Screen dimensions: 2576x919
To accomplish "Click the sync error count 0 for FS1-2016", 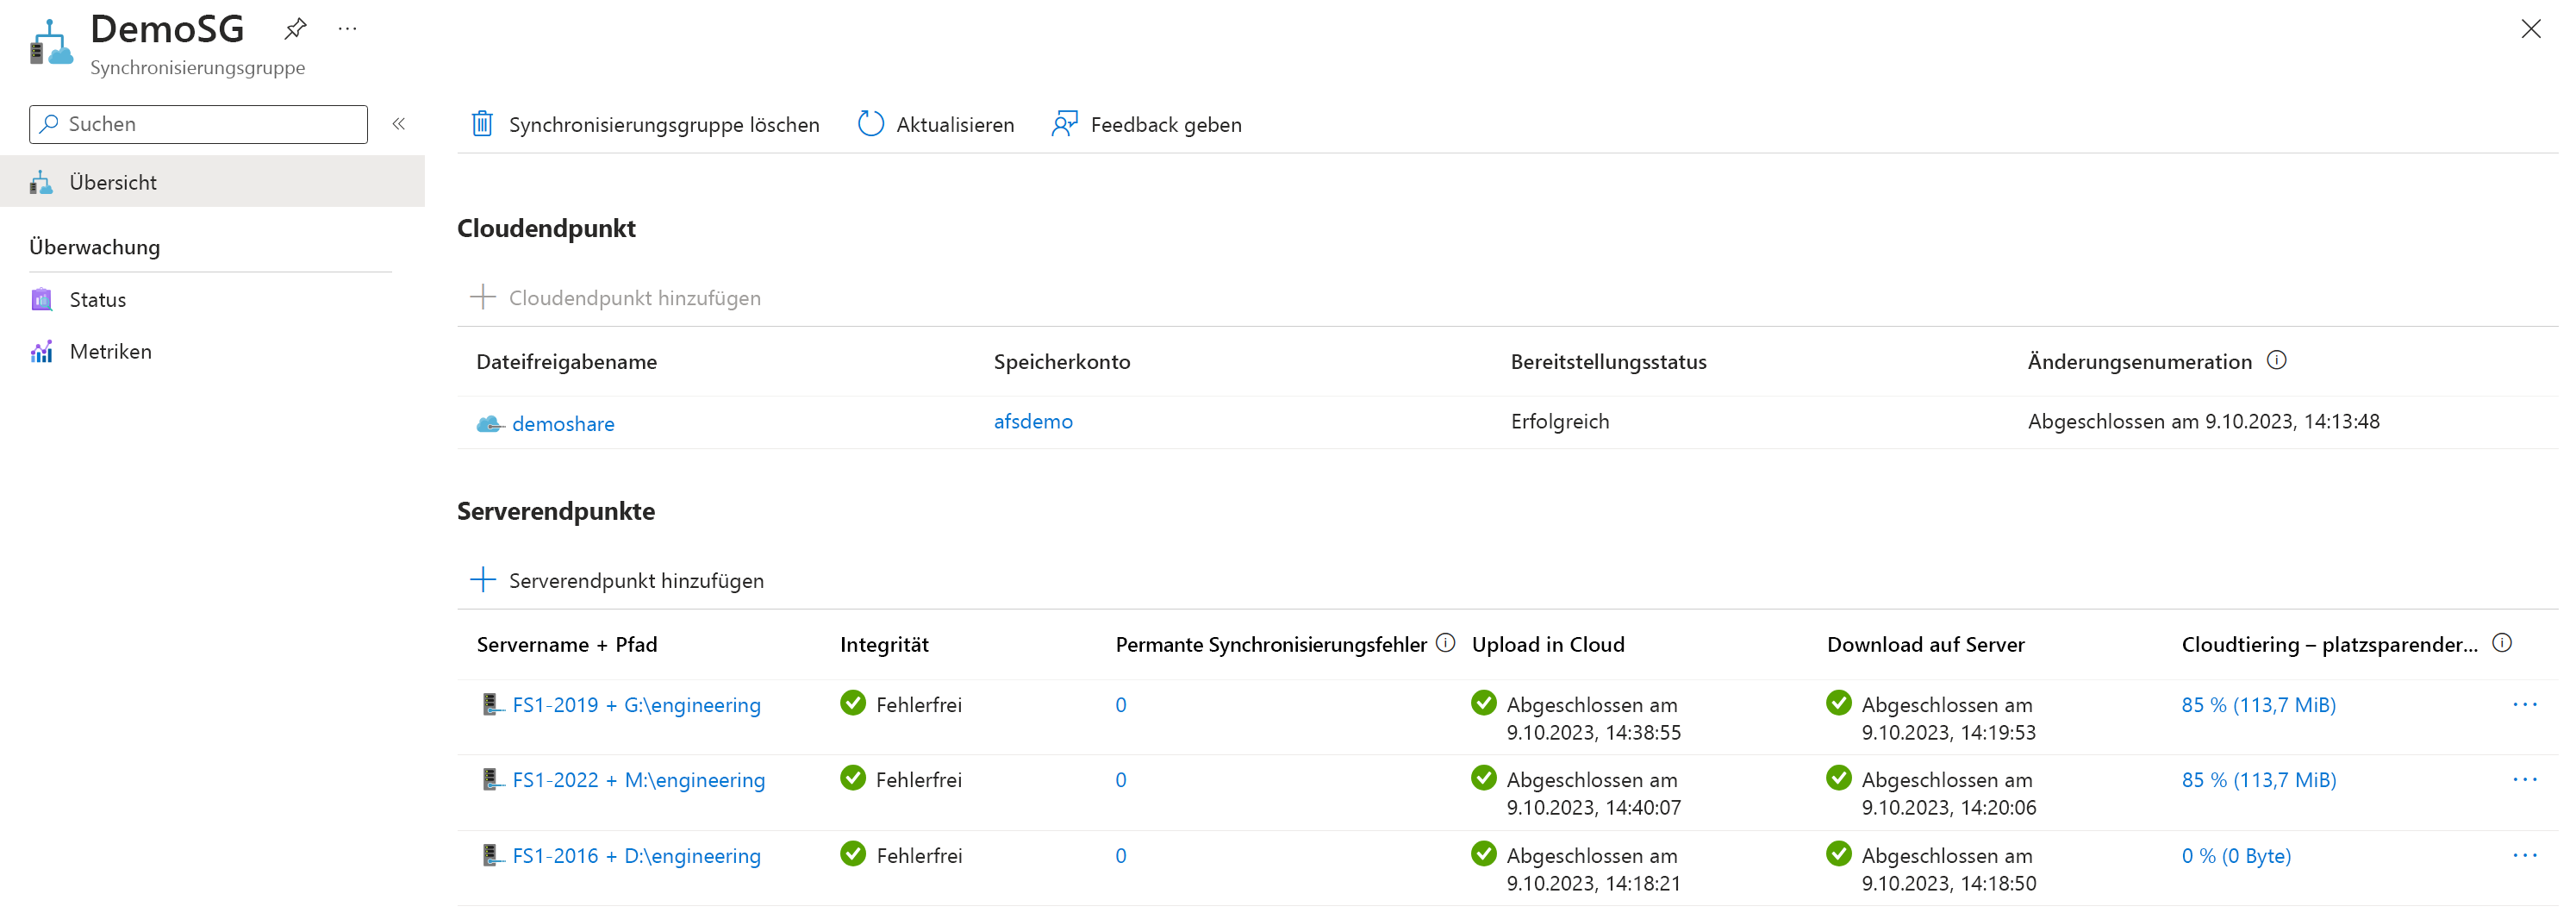I will [x=1121, y=856].
